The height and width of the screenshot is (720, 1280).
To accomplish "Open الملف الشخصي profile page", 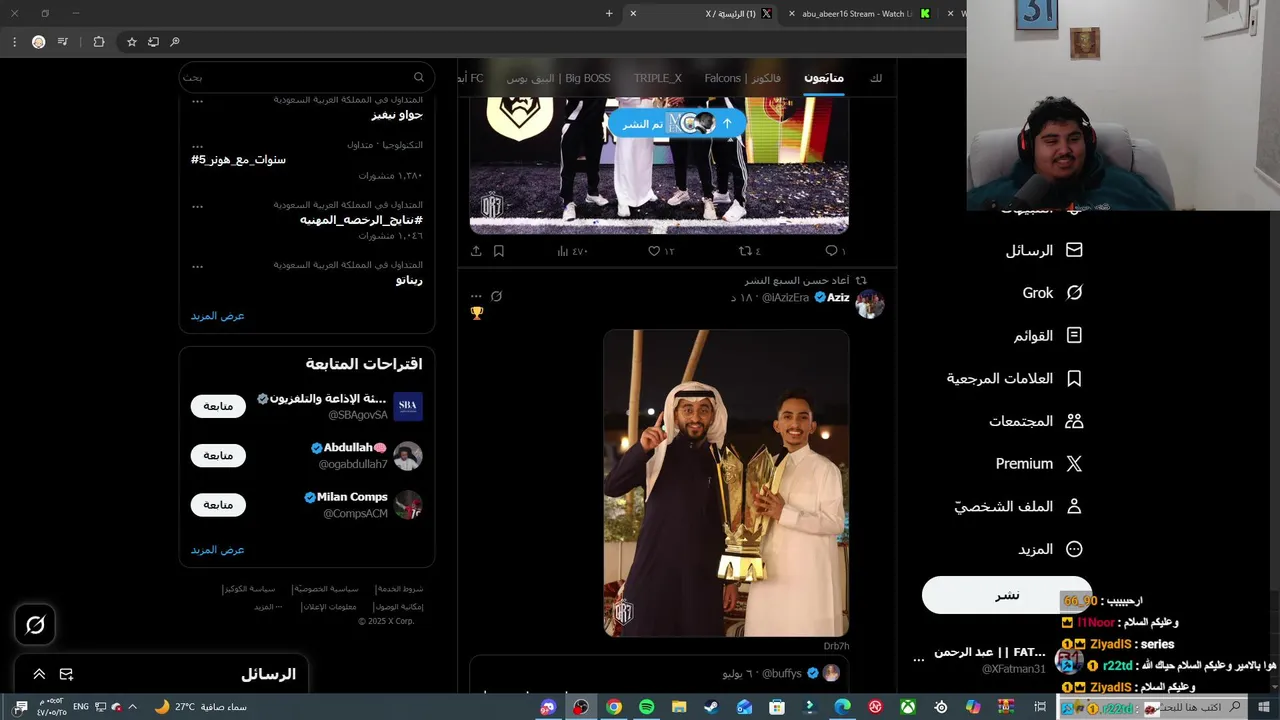I will coord(1018,507).
